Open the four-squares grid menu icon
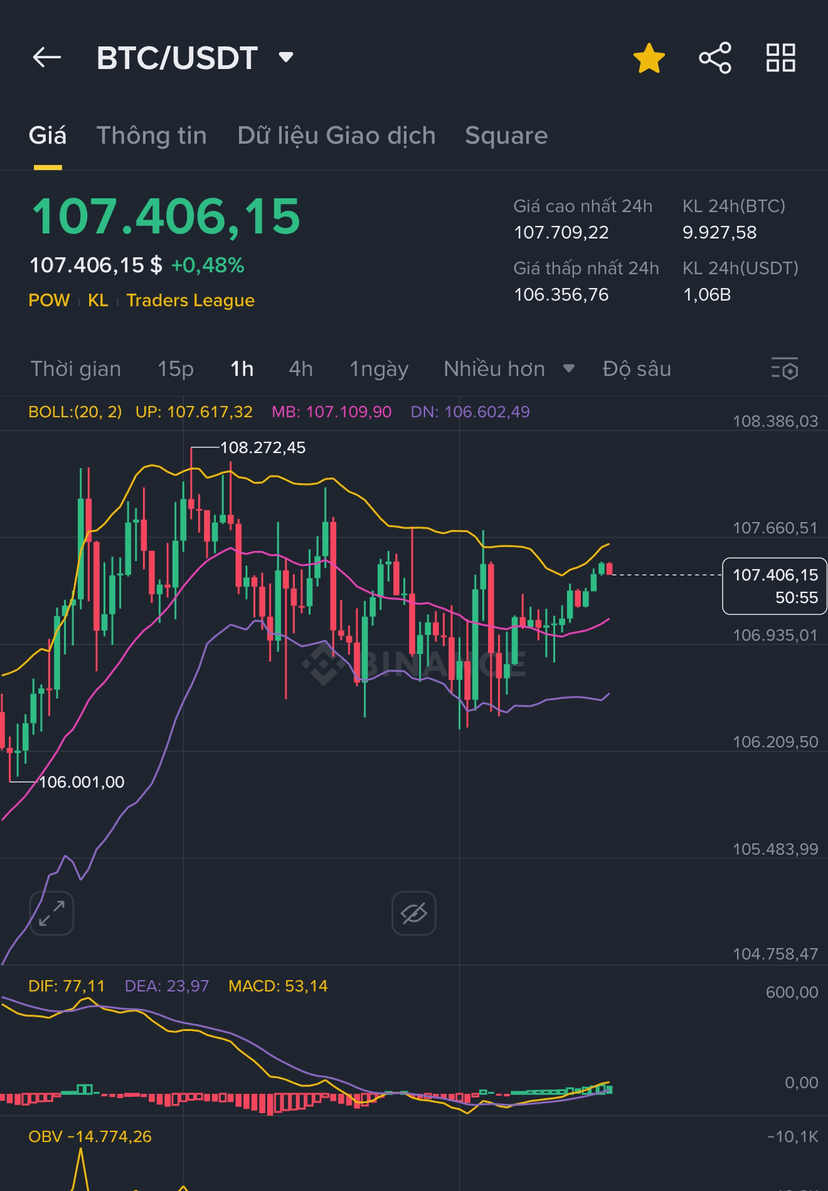This screenshot has width=828, height=1191. pyautogui.click(x=781, y=58)
